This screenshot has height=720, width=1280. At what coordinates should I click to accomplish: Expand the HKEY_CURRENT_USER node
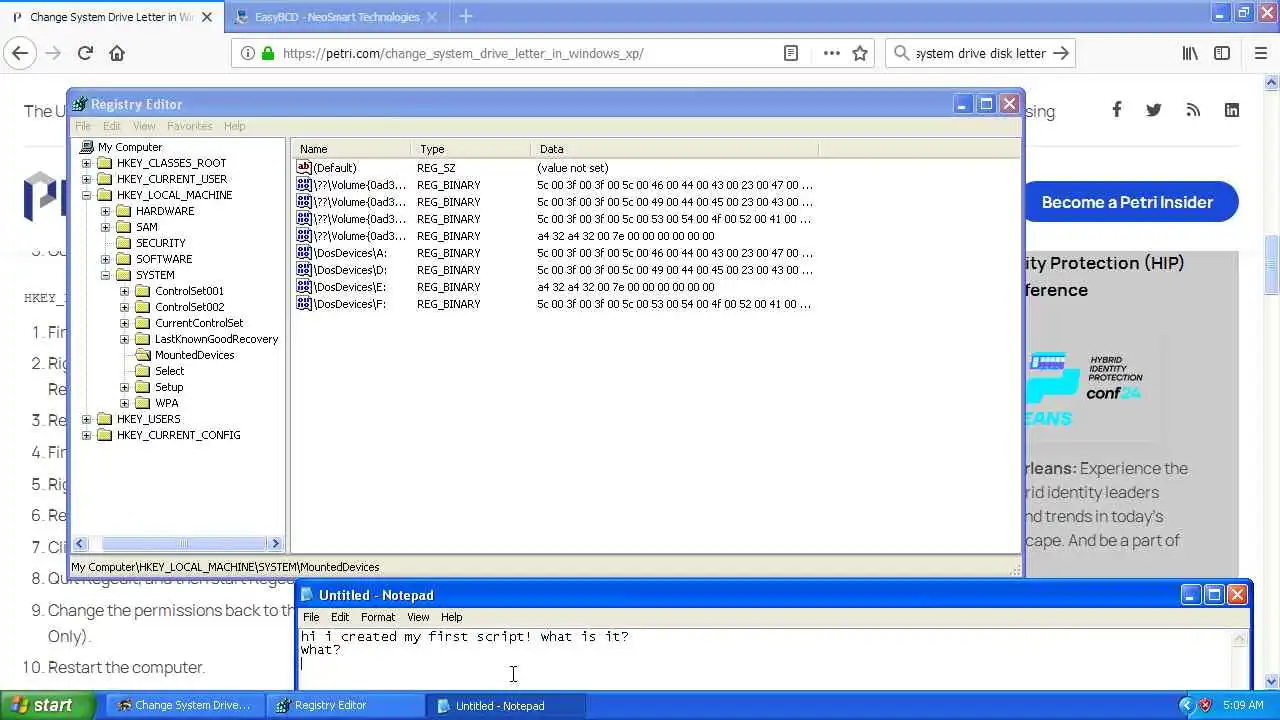(x=86, y=179)
